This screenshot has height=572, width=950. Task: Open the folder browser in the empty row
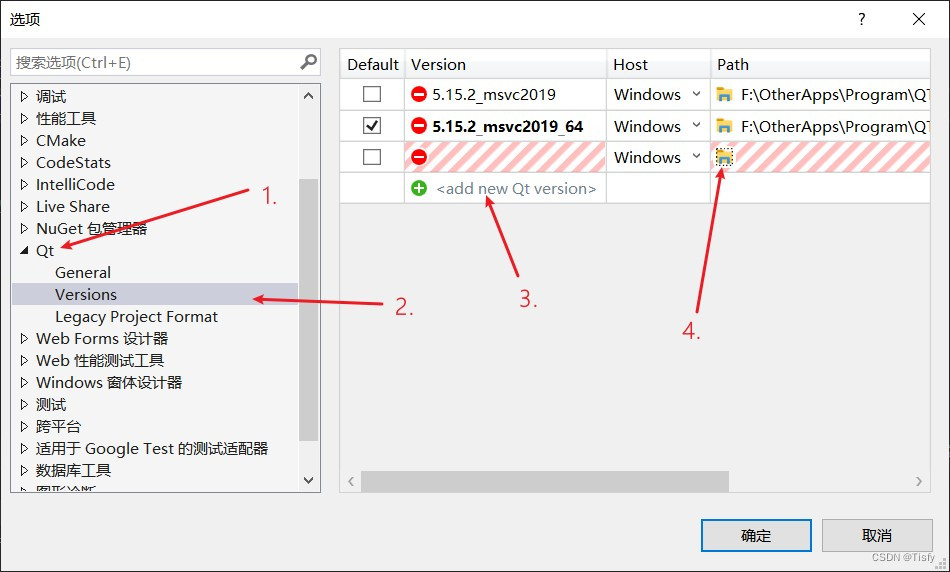[724, 158]
